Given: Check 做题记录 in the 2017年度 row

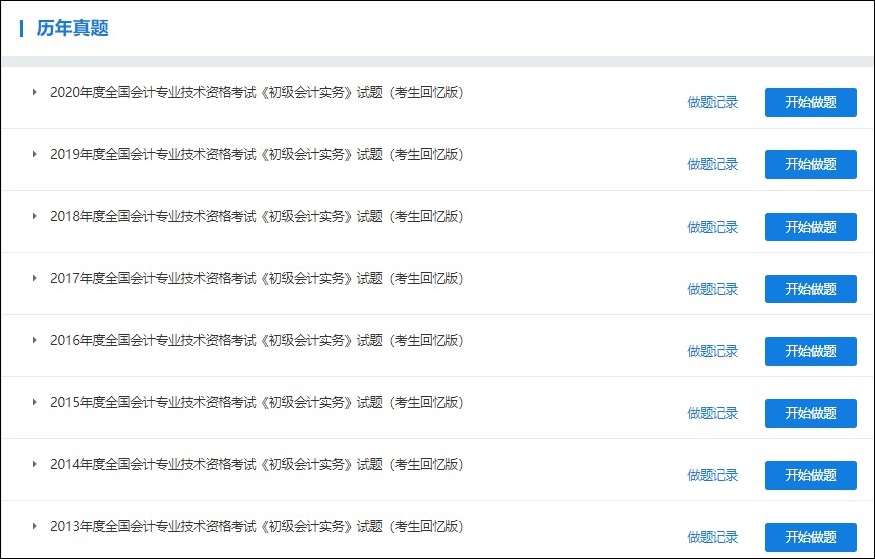Looking at the screenshot, I should [x=713, y=289].
